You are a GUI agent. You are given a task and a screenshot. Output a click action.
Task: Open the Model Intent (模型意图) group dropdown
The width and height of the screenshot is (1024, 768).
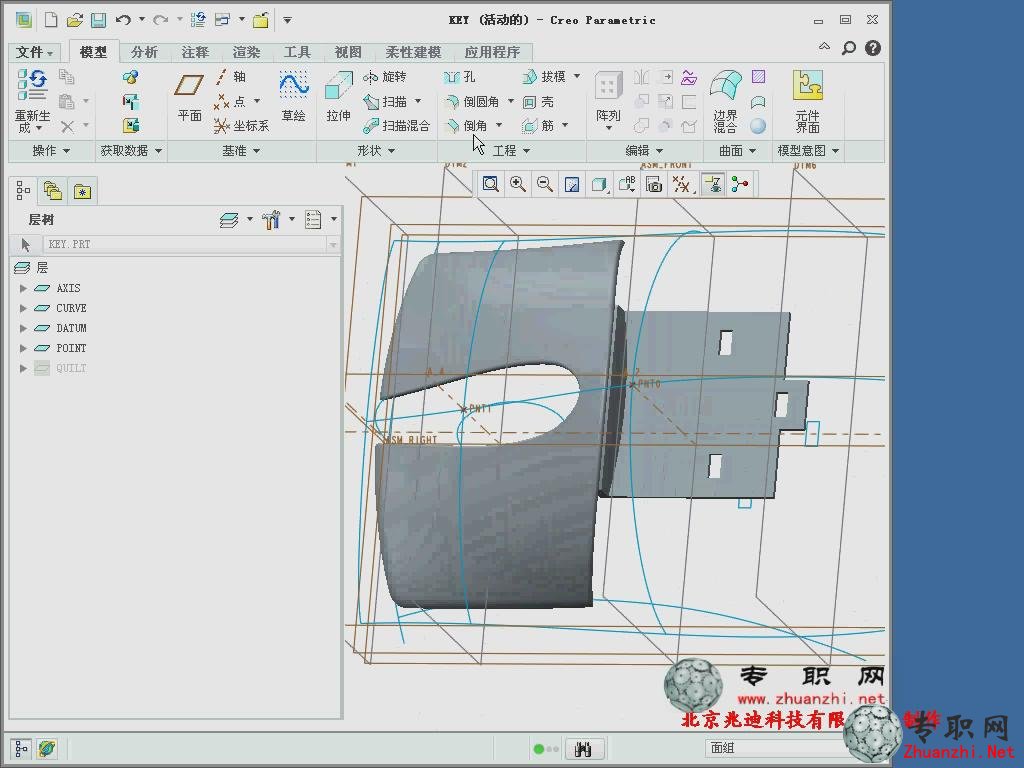click(808, 151)
